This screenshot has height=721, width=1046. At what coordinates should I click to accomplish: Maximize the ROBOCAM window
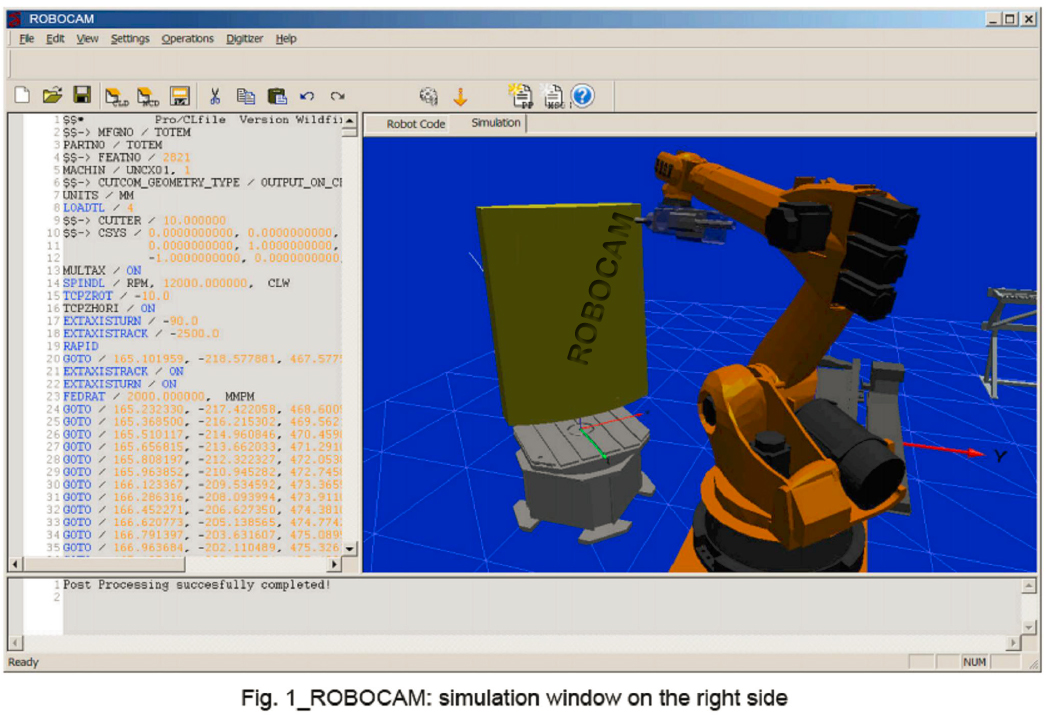point(1010,19)
